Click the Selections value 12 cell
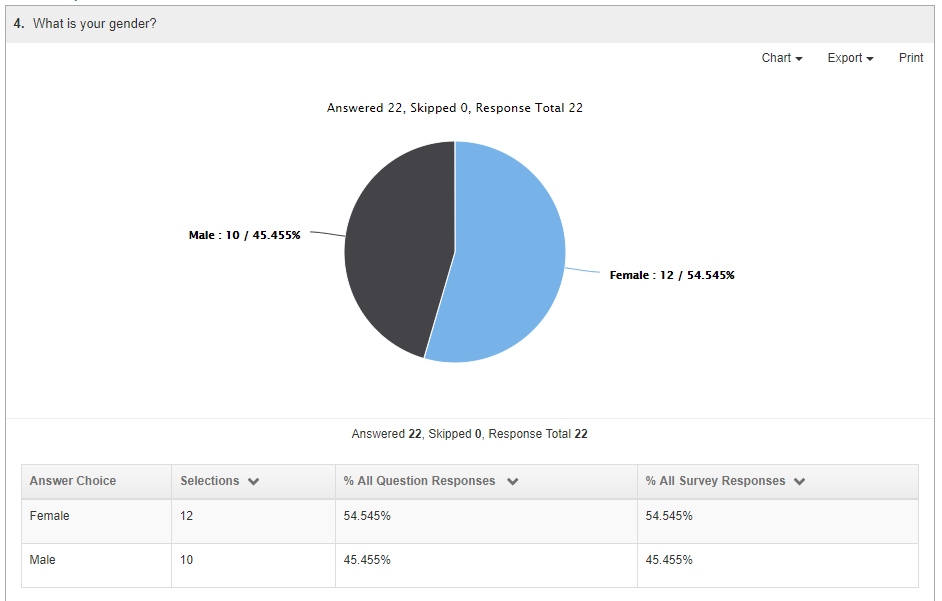The width and height of the screenshot is (942, 601). pyautogui.click(x=253, y=522)
